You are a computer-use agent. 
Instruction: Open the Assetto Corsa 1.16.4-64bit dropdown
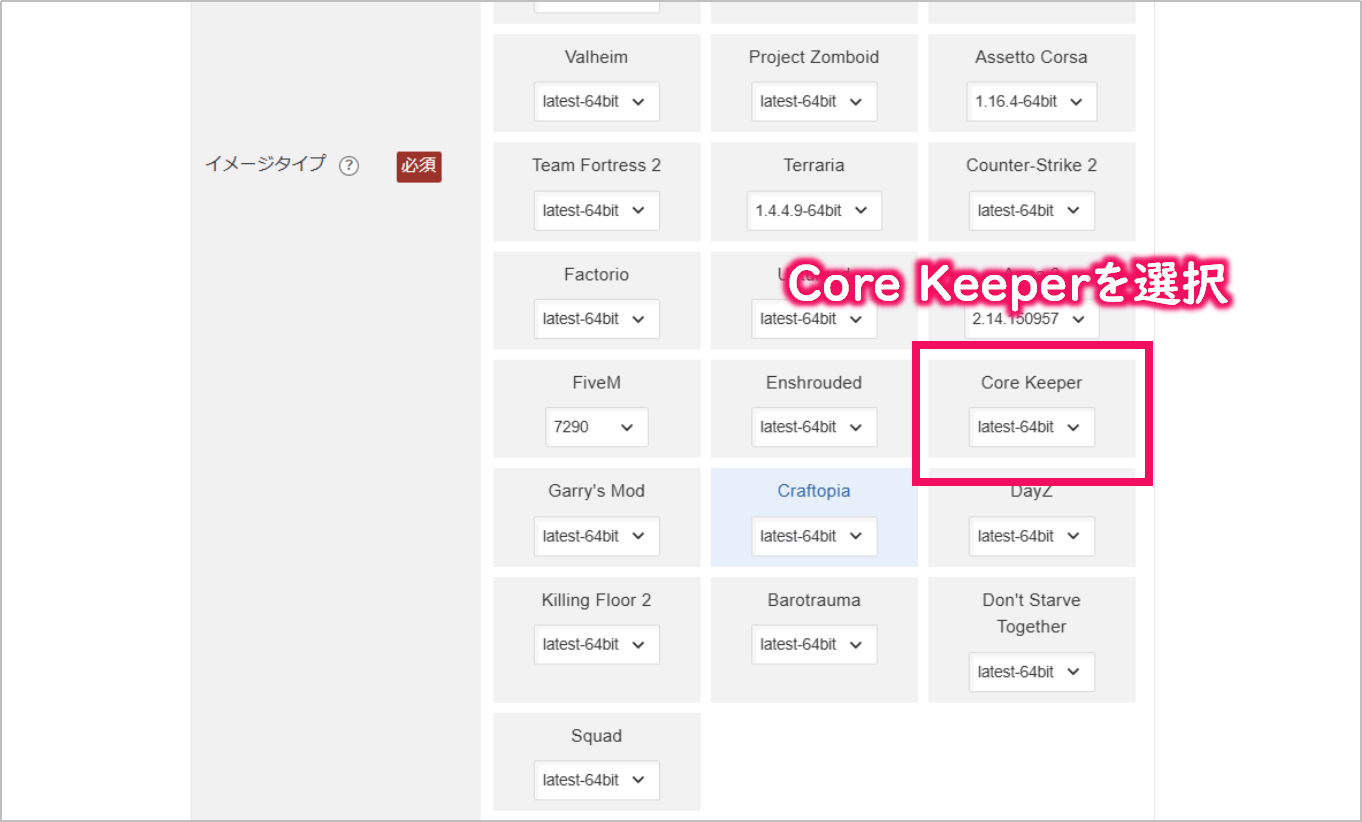click(1031, 102)
